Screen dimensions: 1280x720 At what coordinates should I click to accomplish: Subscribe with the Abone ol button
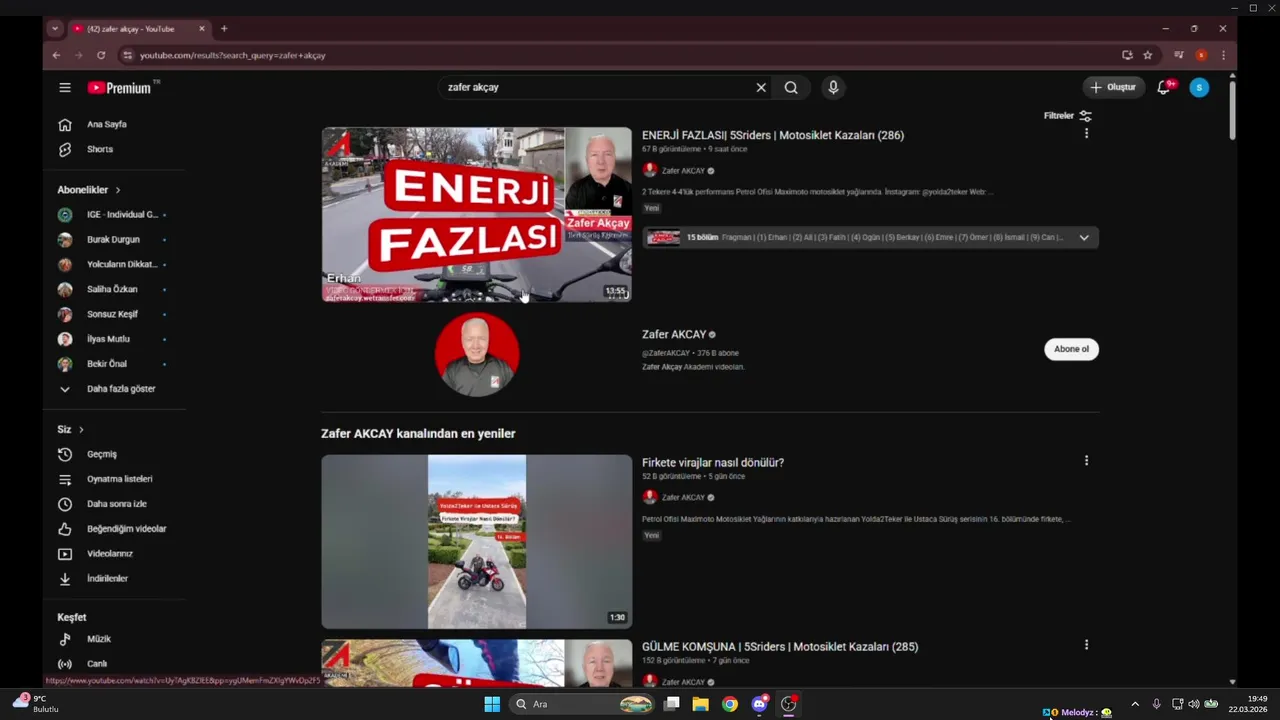click(x=1071, y=349)
